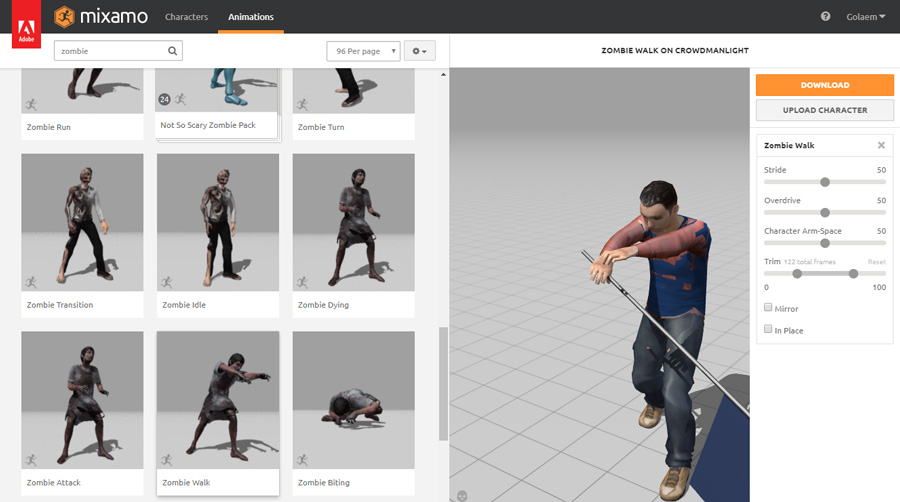Adjust the Overdrive slider handle
Image resolution: width=900 pixels, height=502 pixels.
click(x=825, y=212)
